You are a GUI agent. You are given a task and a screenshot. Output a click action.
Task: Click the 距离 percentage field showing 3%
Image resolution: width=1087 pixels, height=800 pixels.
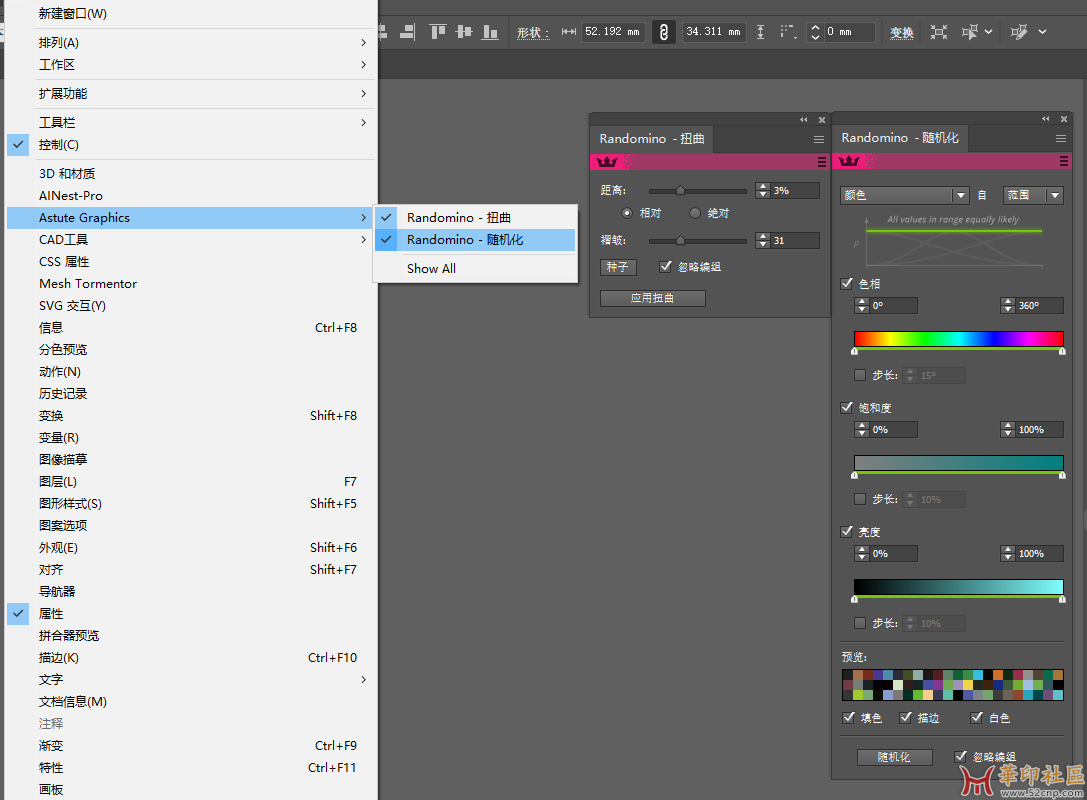pyautogui.click(x=795, y=191)
